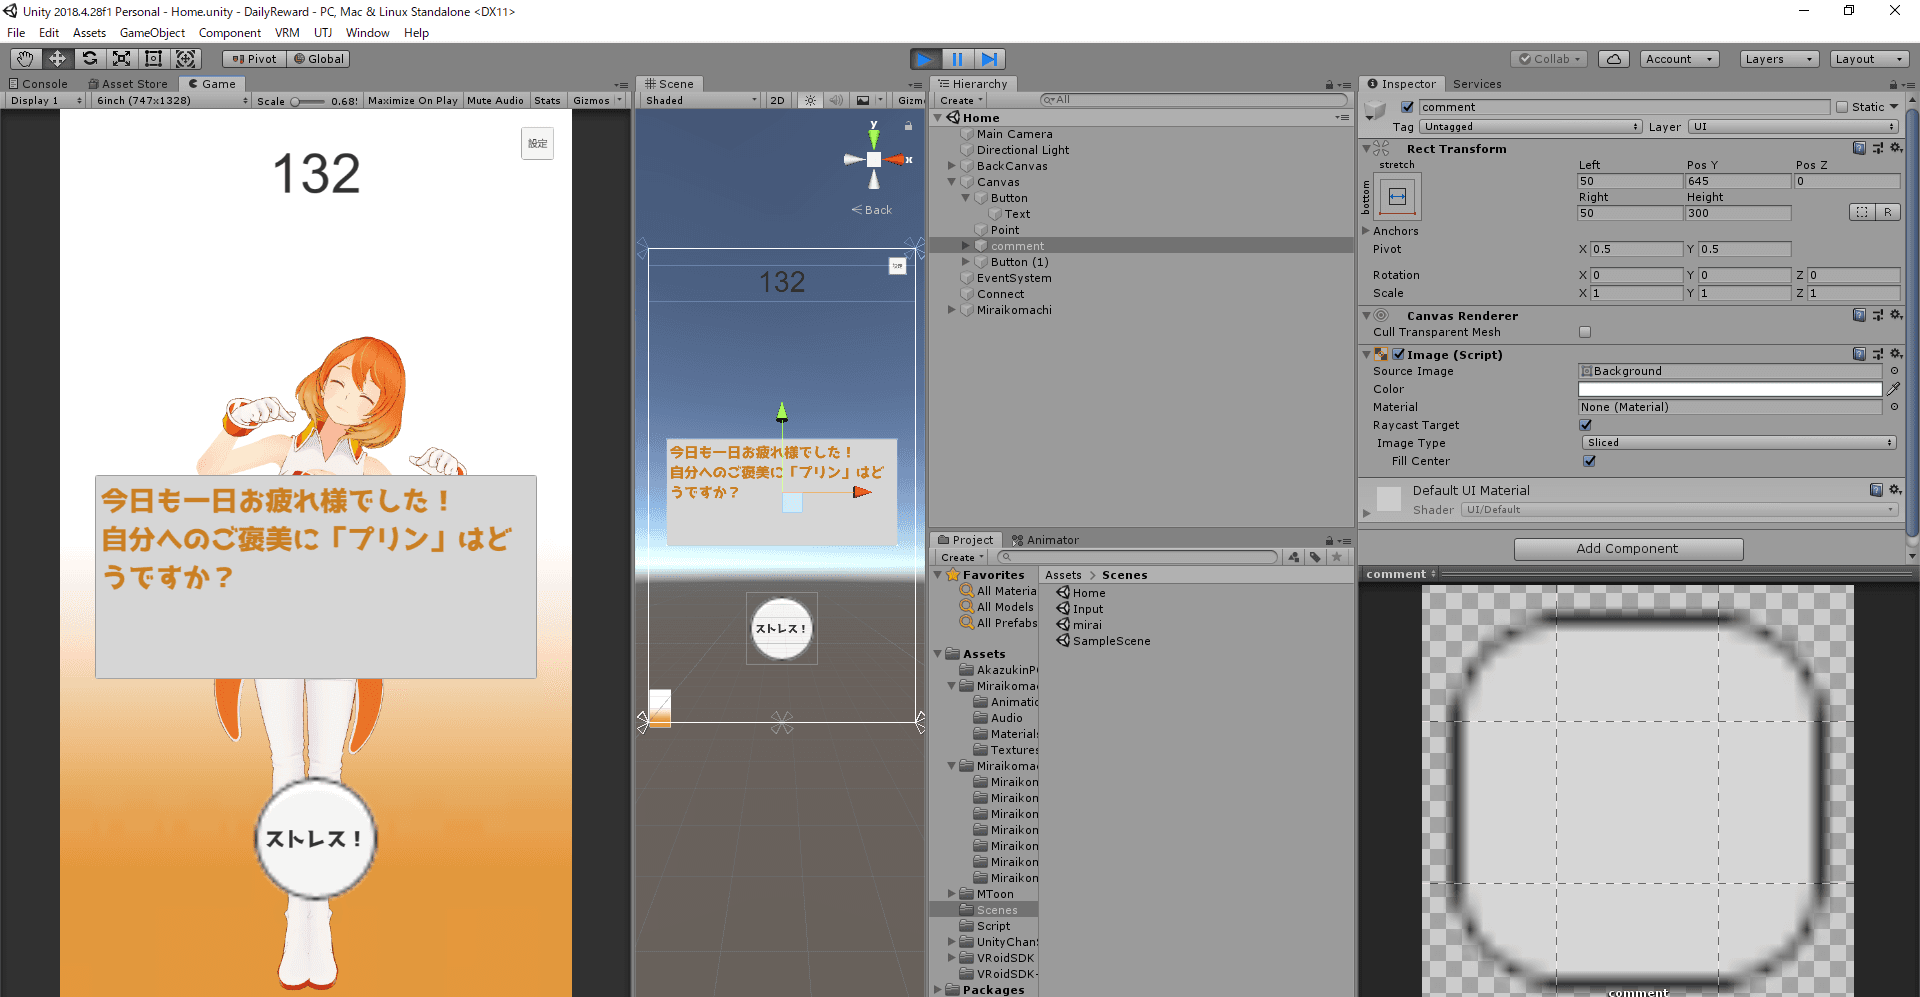
Task: Open the Component menu
Action: pyautogui.click(x=230, y=33)
